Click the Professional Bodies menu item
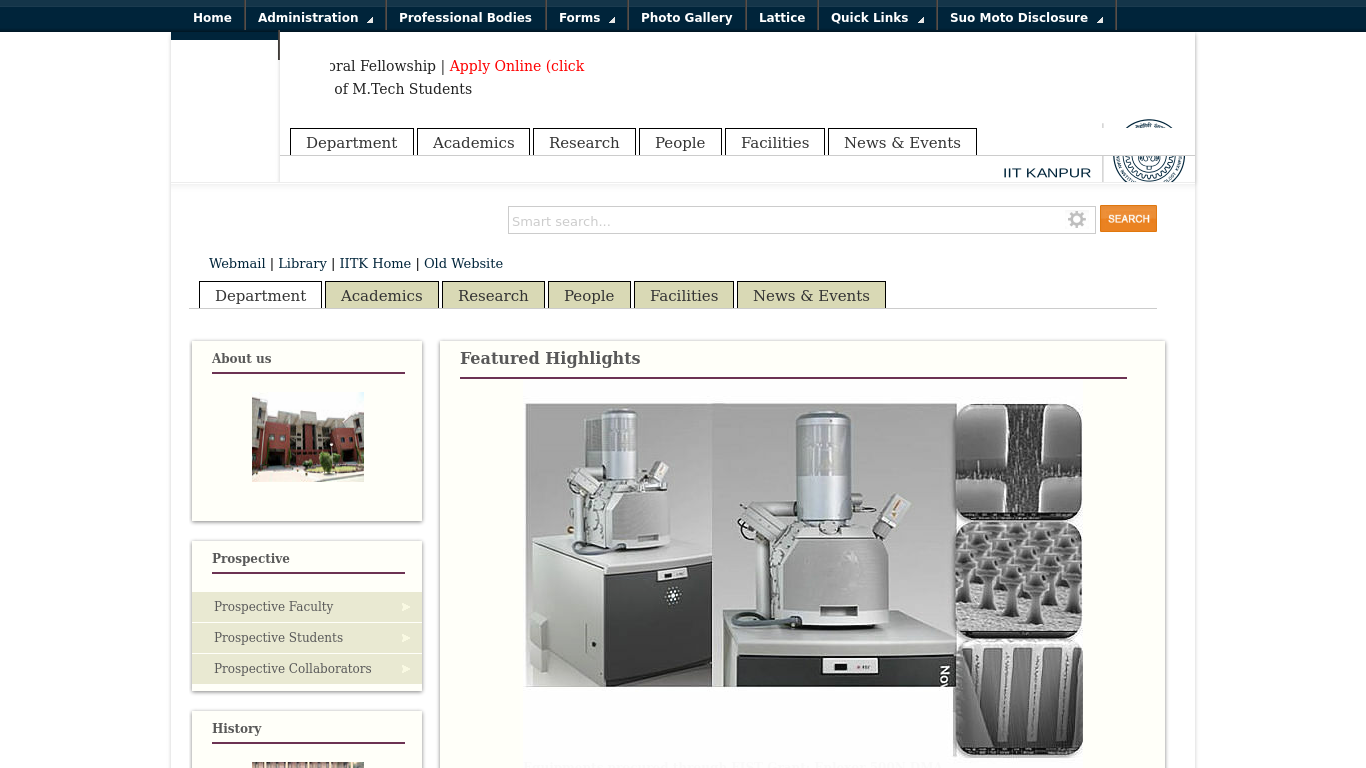This screenshot has width=1366, height=768. 465,17
